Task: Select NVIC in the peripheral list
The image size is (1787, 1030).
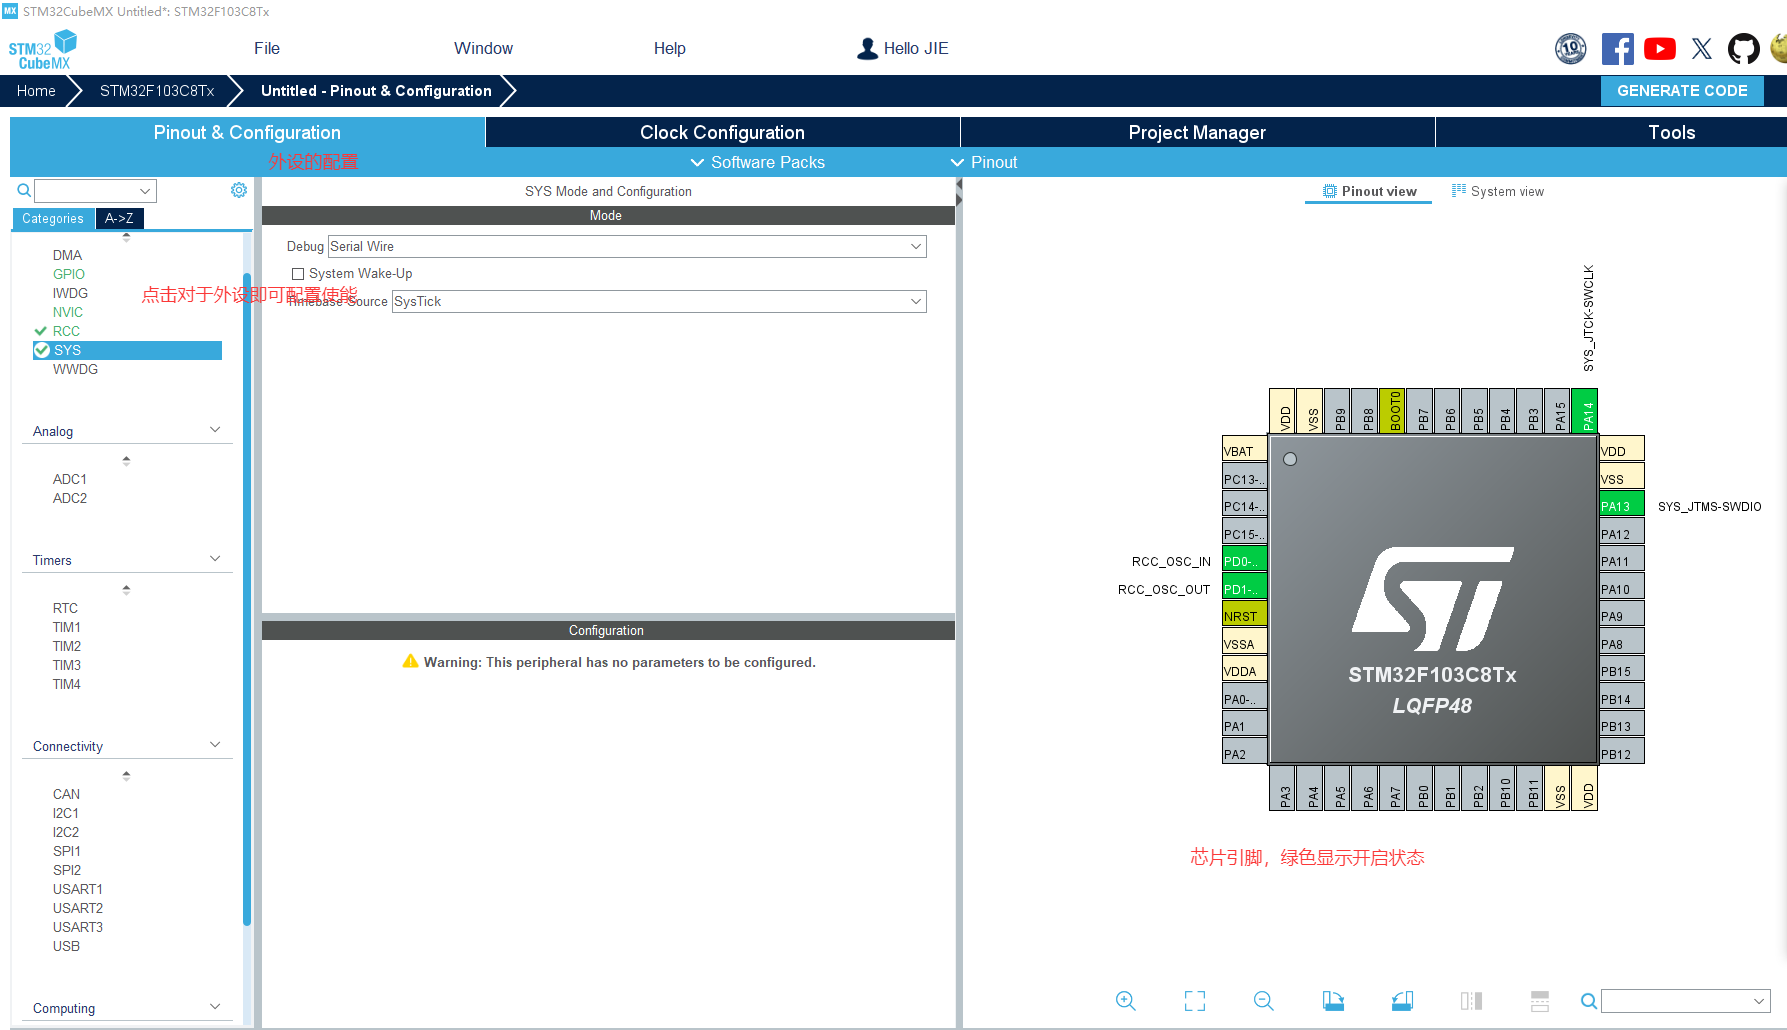Action: tap(68, 312)
